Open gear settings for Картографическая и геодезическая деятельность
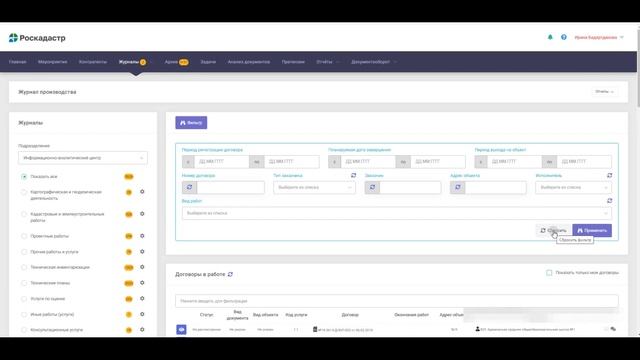The height and width of the screenshot is (360, 640). 142,191
